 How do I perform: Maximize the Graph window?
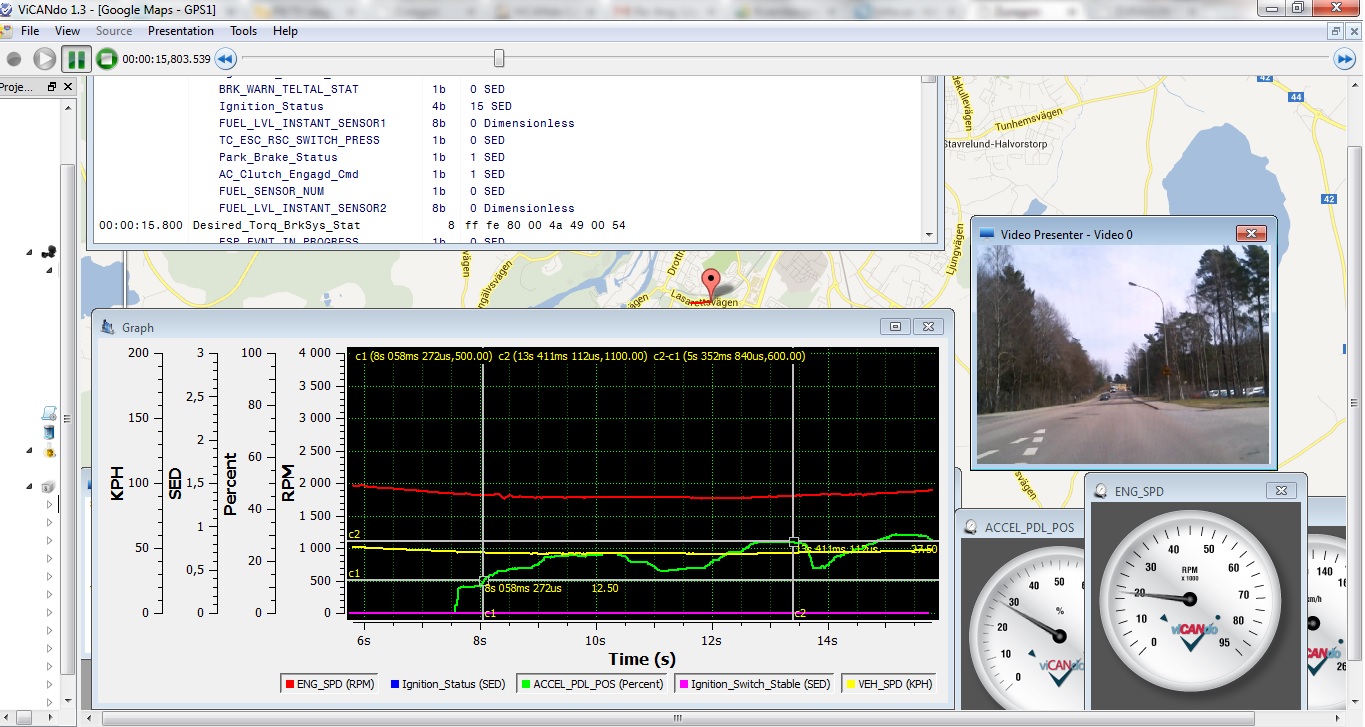pyautogui.click(x=896, y=326)
